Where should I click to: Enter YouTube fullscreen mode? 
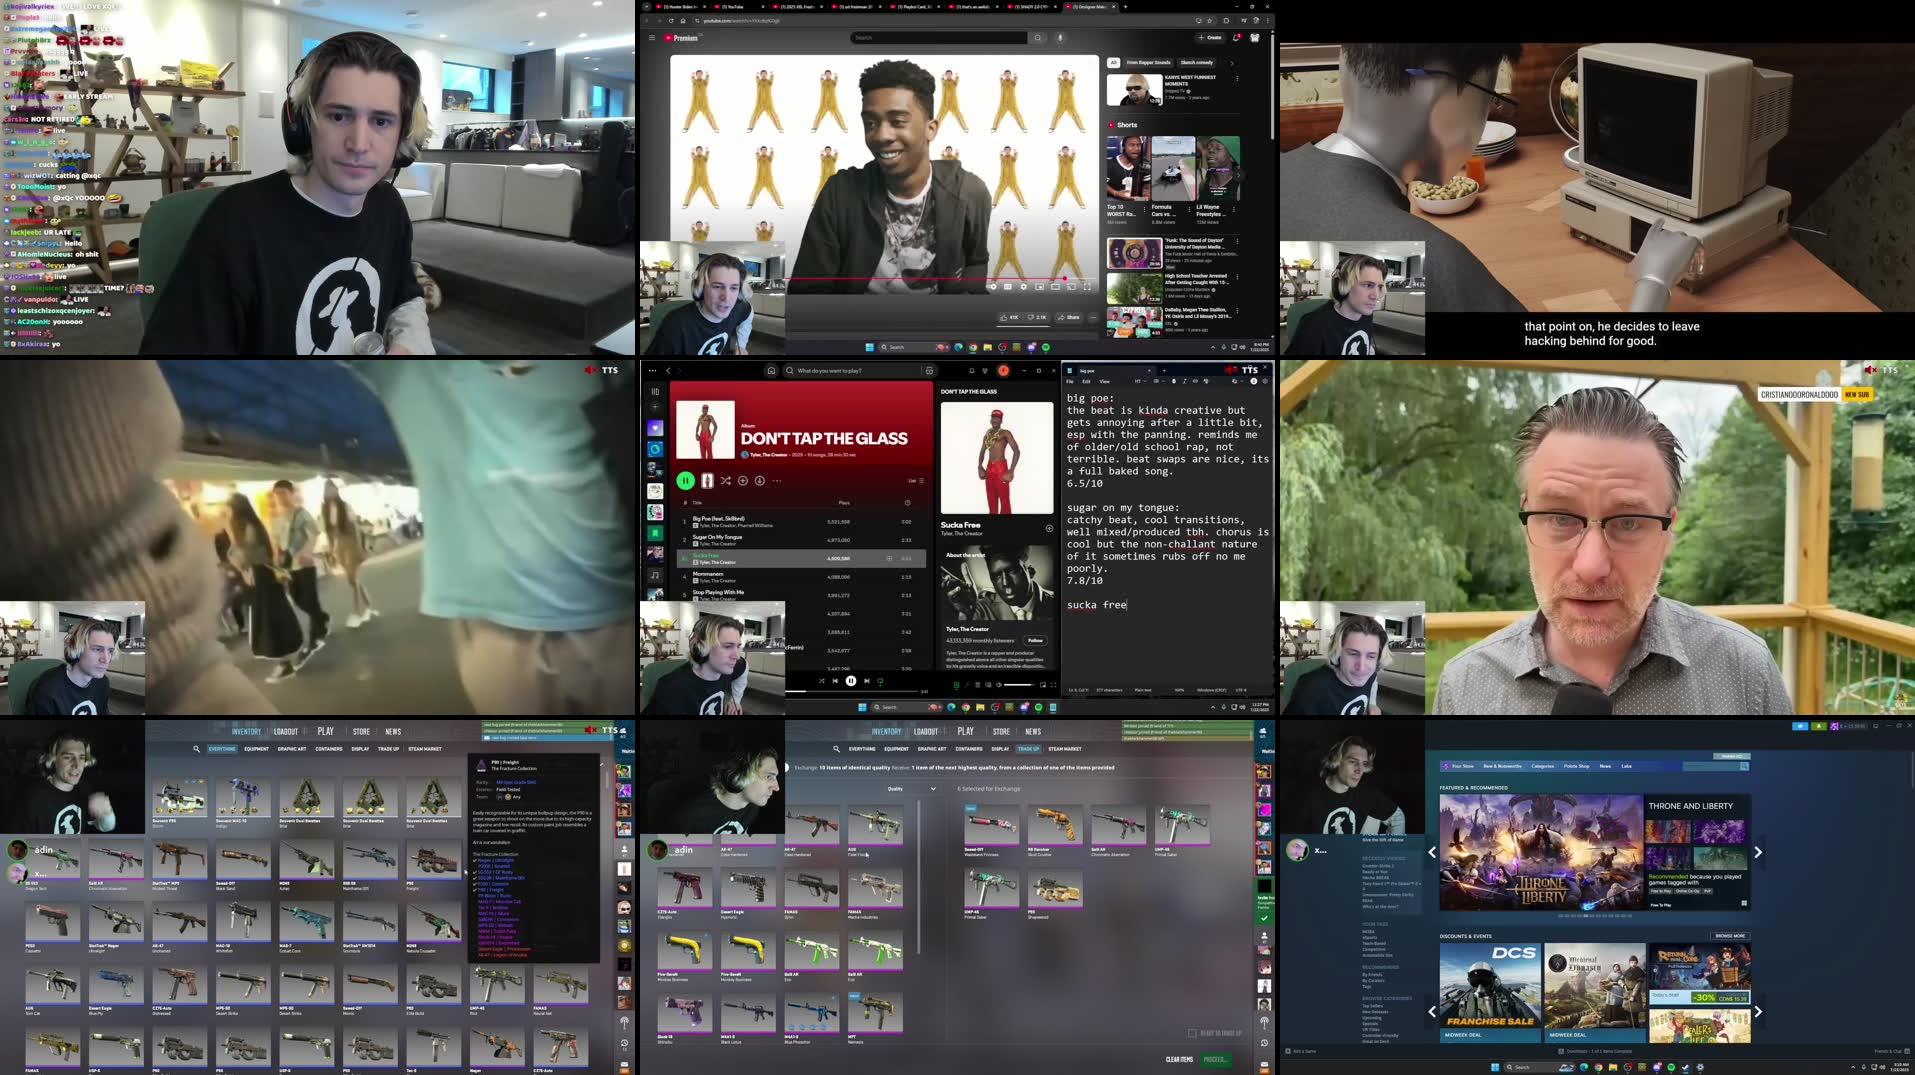[x=1087, y=287]
